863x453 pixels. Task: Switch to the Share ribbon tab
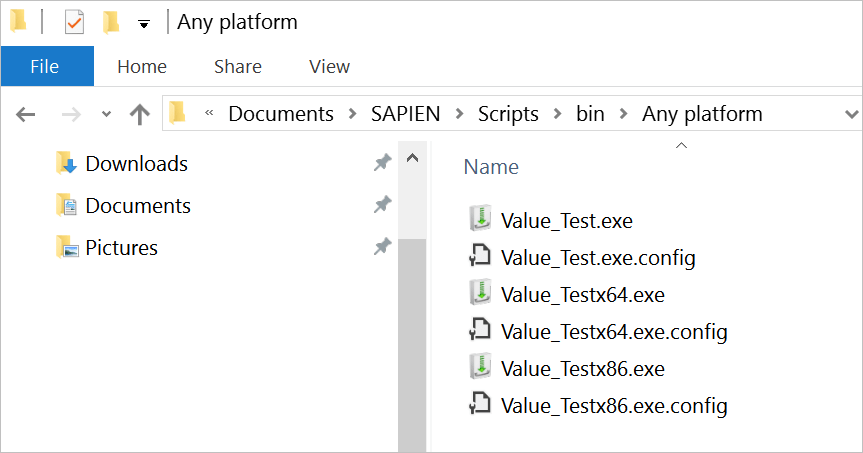(238, 67)
